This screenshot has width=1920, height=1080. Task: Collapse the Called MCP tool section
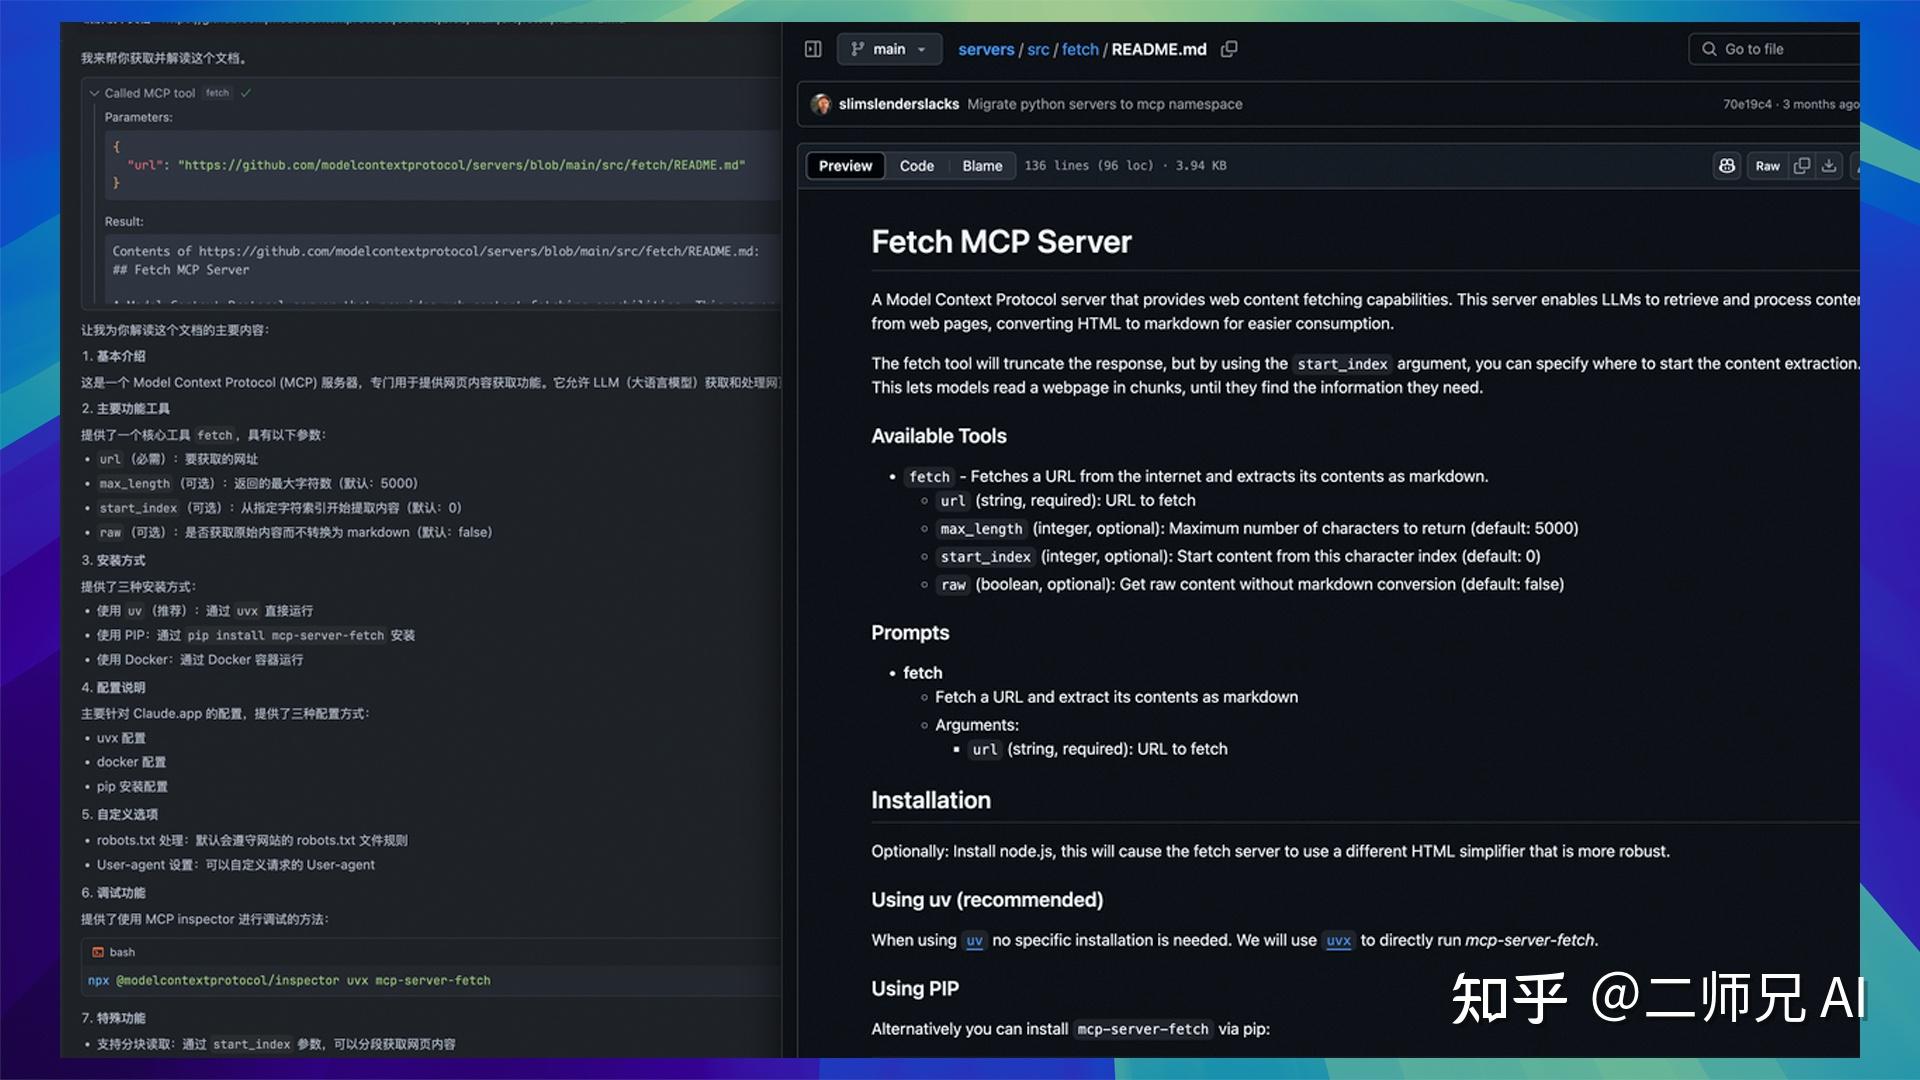tap(93, 92)
